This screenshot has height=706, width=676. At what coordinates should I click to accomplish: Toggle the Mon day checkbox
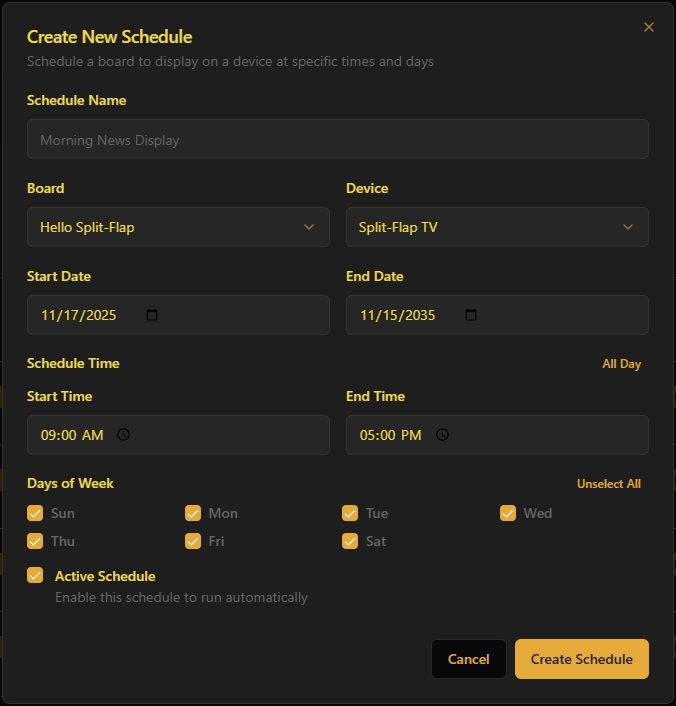coord(193,513)
